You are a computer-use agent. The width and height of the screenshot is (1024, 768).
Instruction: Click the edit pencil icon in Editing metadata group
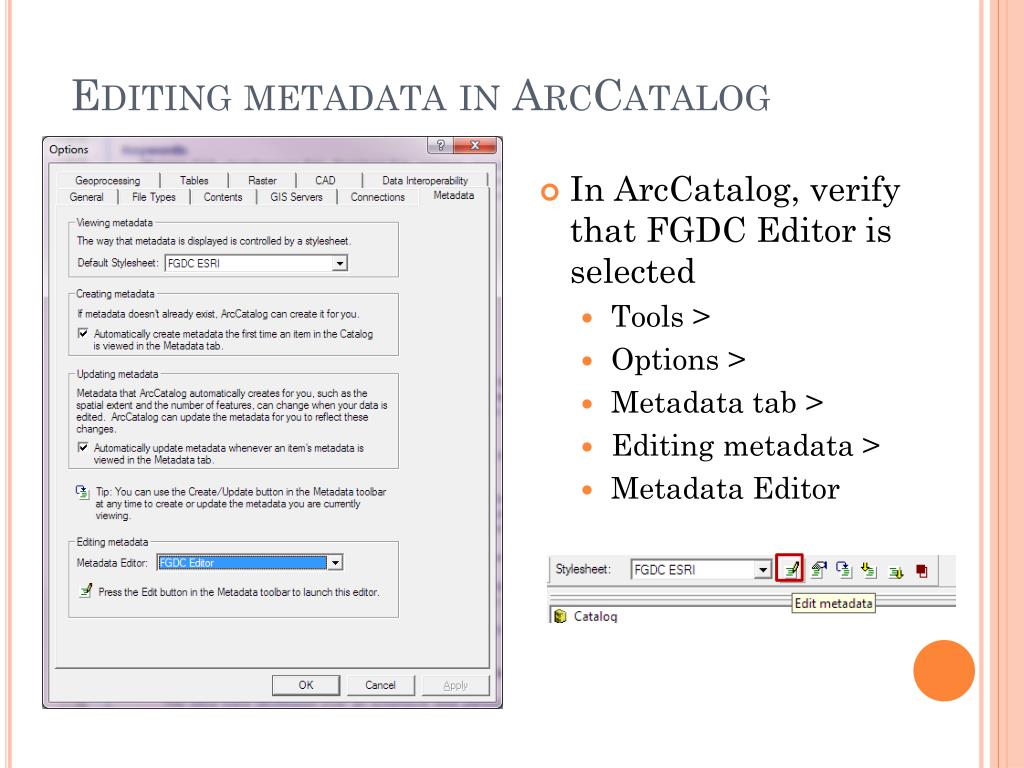85,591
